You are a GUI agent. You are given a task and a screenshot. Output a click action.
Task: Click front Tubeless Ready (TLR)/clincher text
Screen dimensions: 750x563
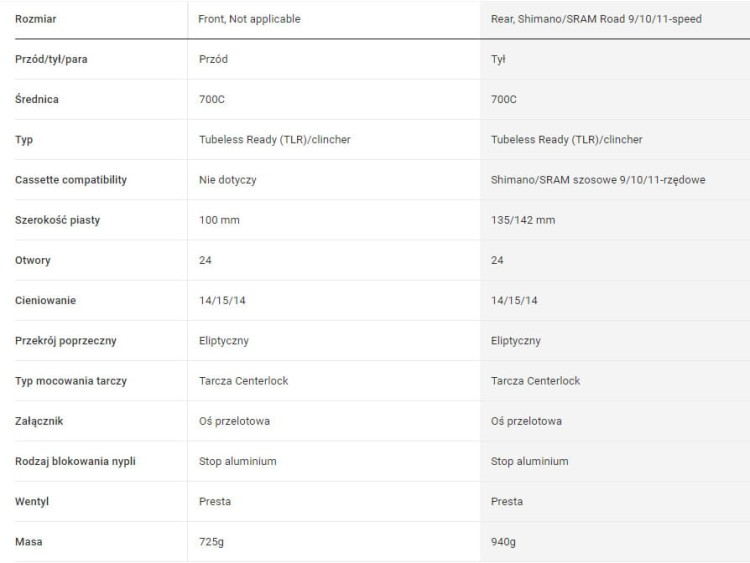coord(275,140)
